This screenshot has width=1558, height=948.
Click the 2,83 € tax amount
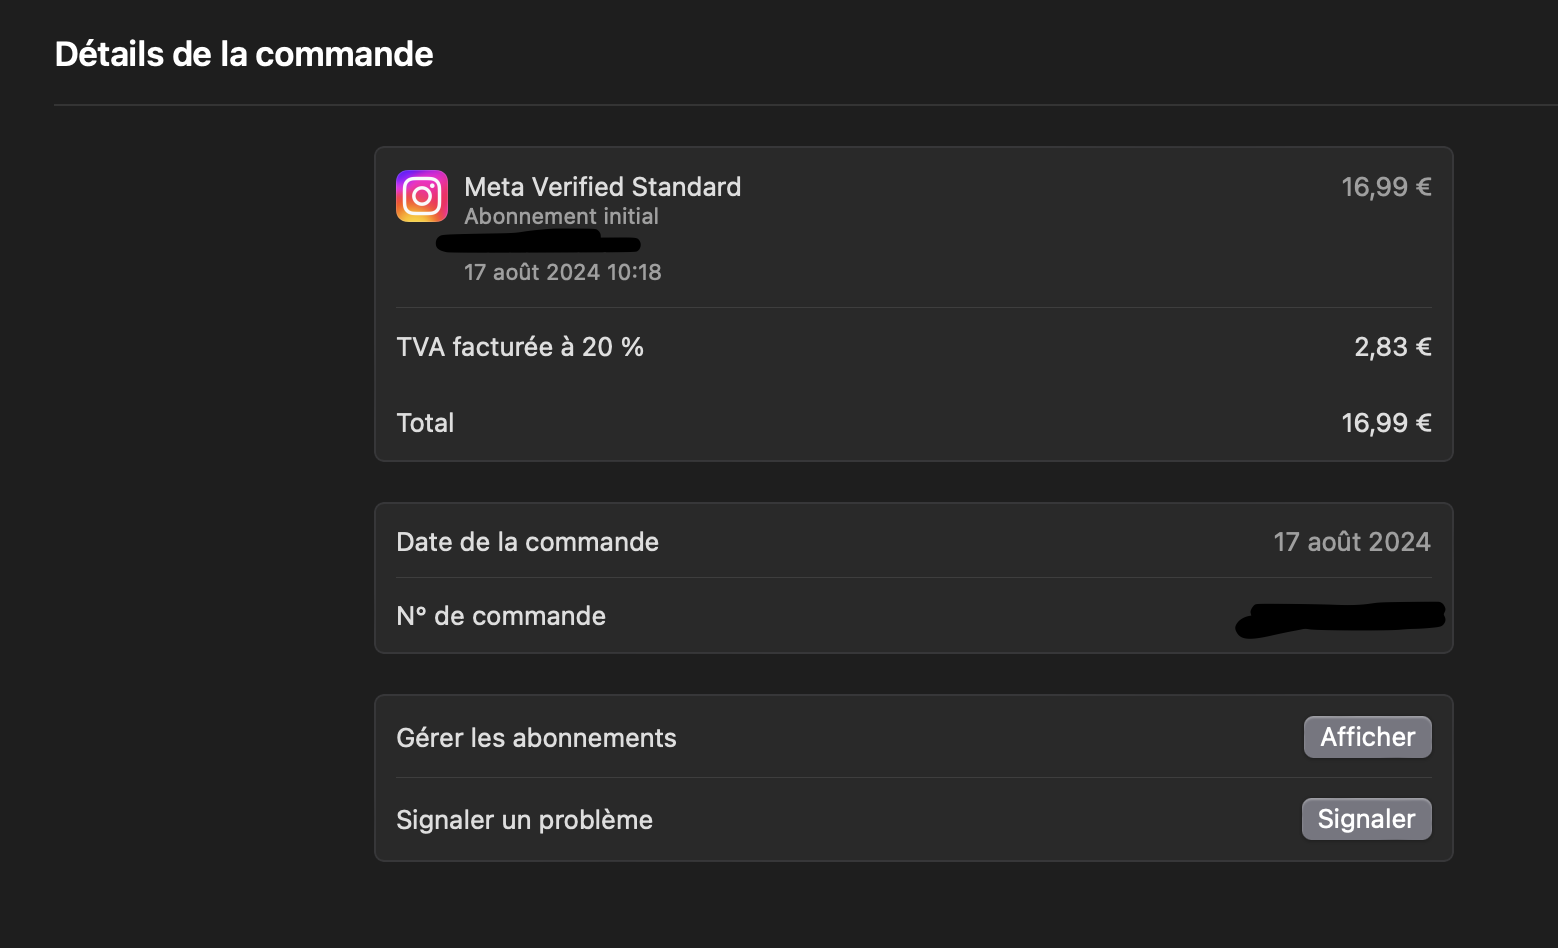click(x=1392, y=347)
